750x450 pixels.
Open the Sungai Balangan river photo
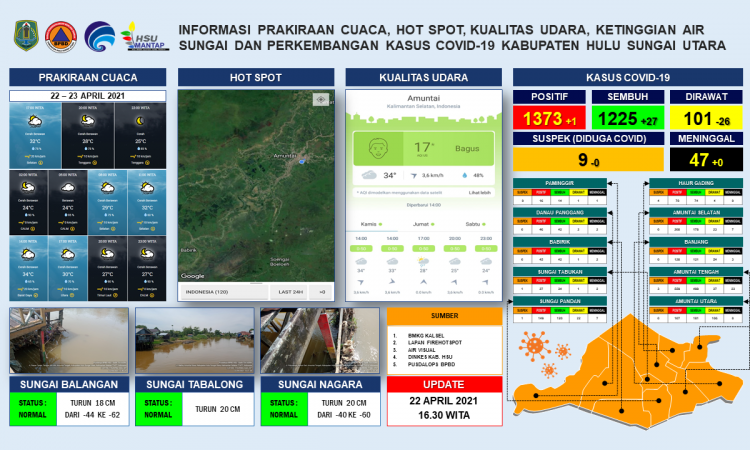tap(69, 341)
